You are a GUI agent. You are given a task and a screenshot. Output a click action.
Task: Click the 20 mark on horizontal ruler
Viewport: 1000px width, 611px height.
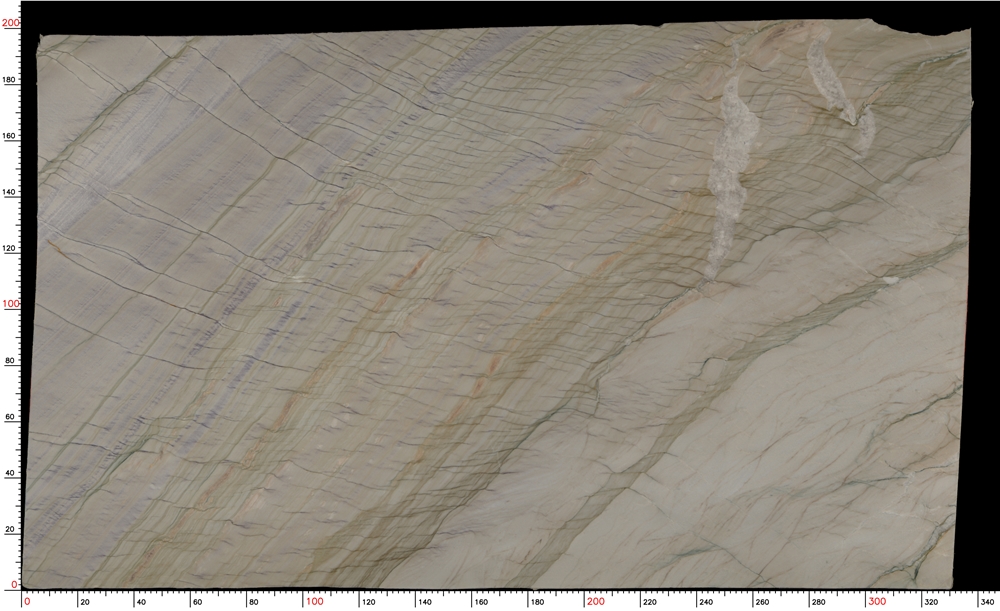(x=85, y=602)
